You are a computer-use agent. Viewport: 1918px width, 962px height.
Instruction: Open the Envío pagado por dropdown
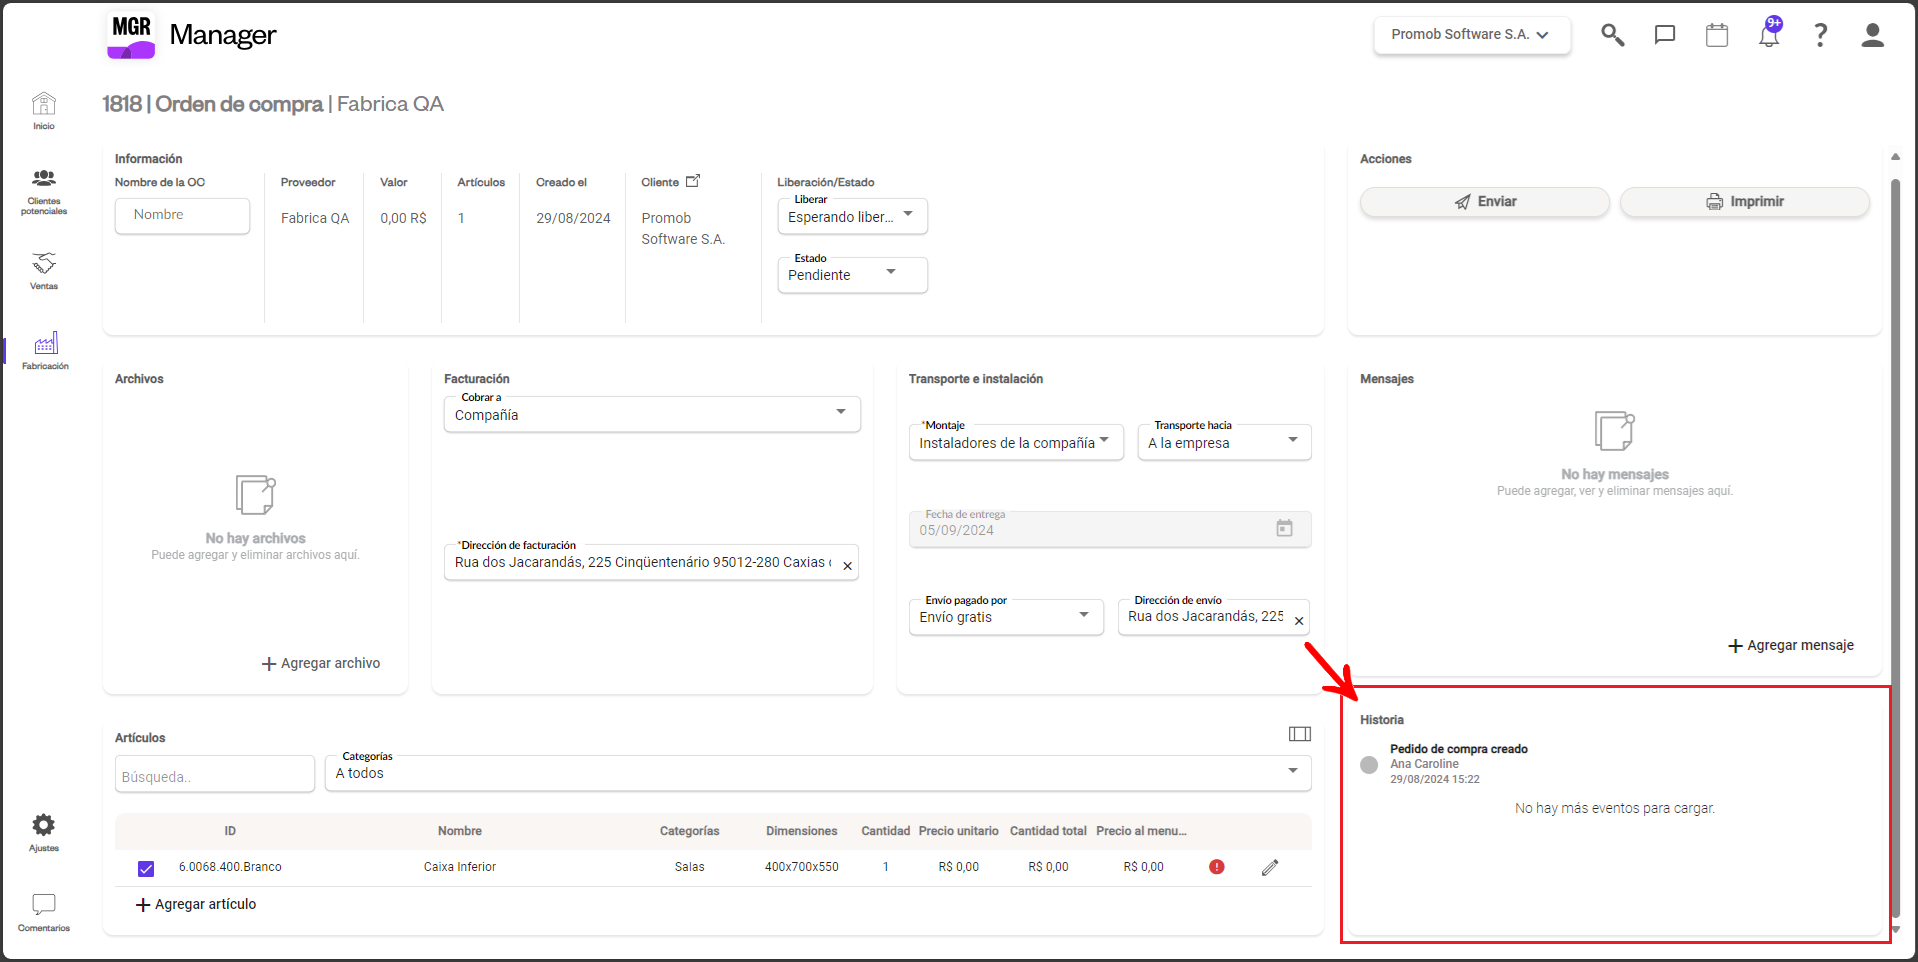pyautogui.click(x=1006, y=617)
